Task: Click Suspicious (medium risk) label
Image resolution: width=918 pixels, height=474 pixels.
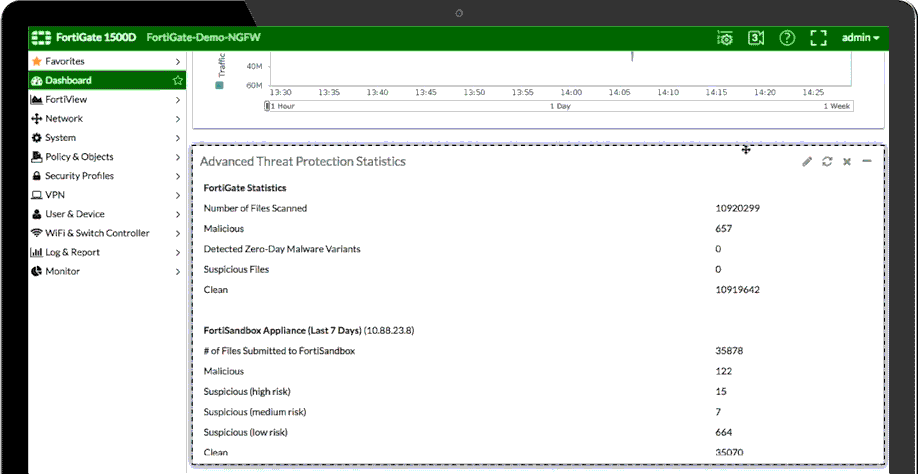Action: point(255,412)
